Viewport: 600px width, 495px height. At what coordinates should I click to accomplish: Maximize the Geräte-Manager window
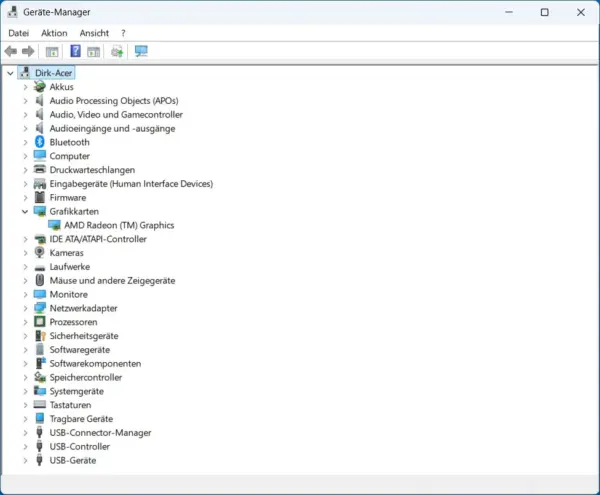(545, 12)
